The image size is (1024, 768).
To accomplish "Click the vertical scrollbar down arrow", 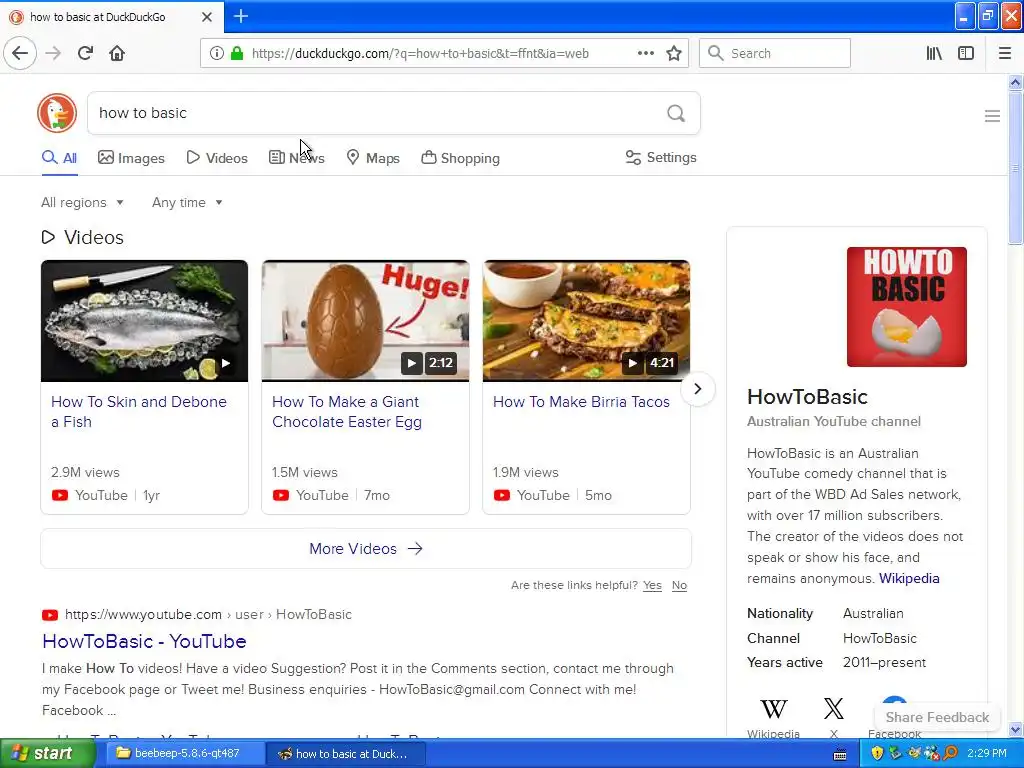I will 1016,729.
